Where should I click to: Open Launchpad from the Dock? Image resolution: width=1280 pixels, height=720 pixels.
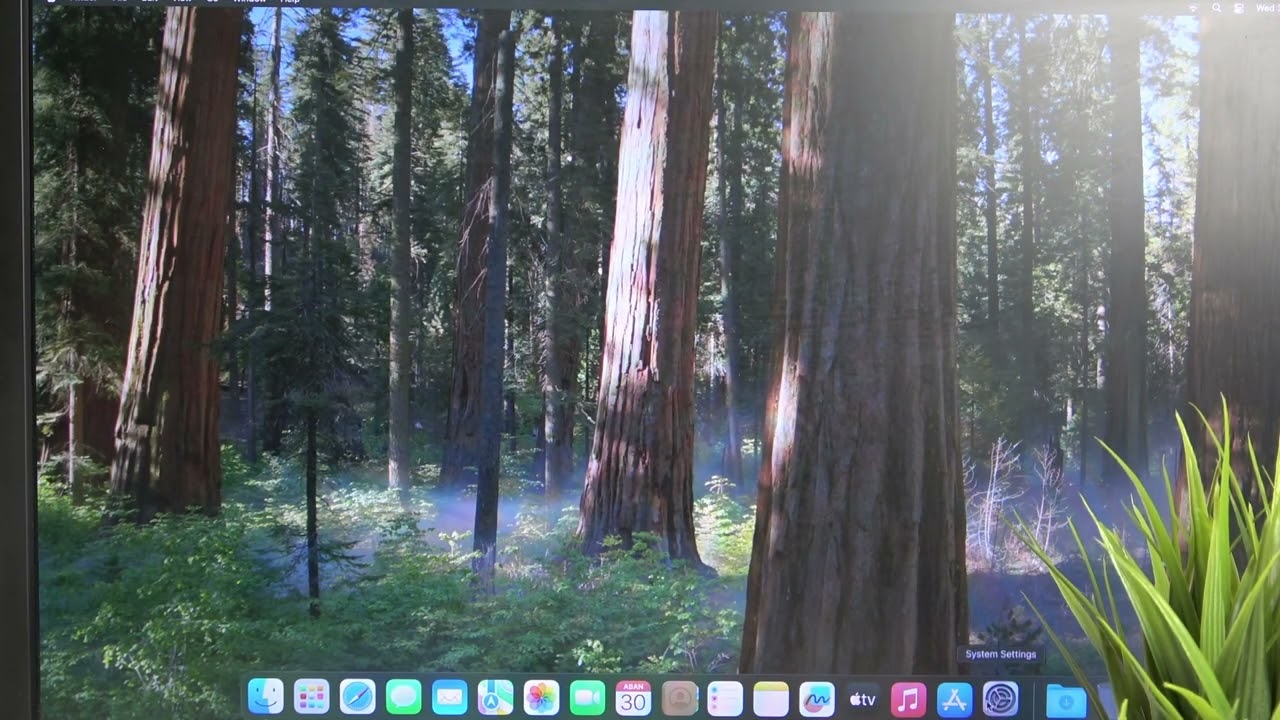coord(312,697)
